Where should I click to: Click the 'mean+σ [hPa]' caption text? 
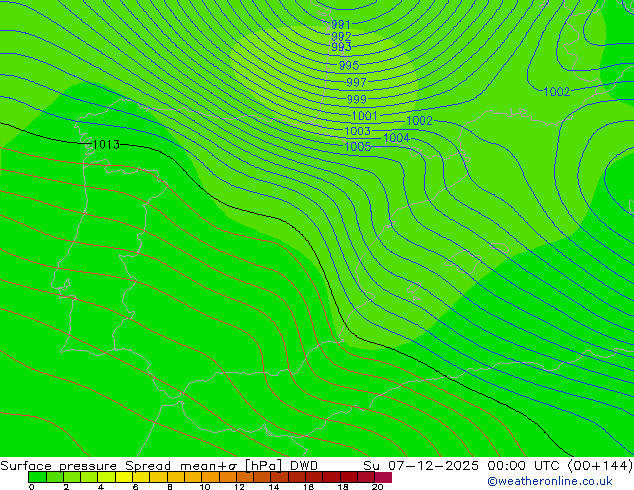[x=231, y=466]
